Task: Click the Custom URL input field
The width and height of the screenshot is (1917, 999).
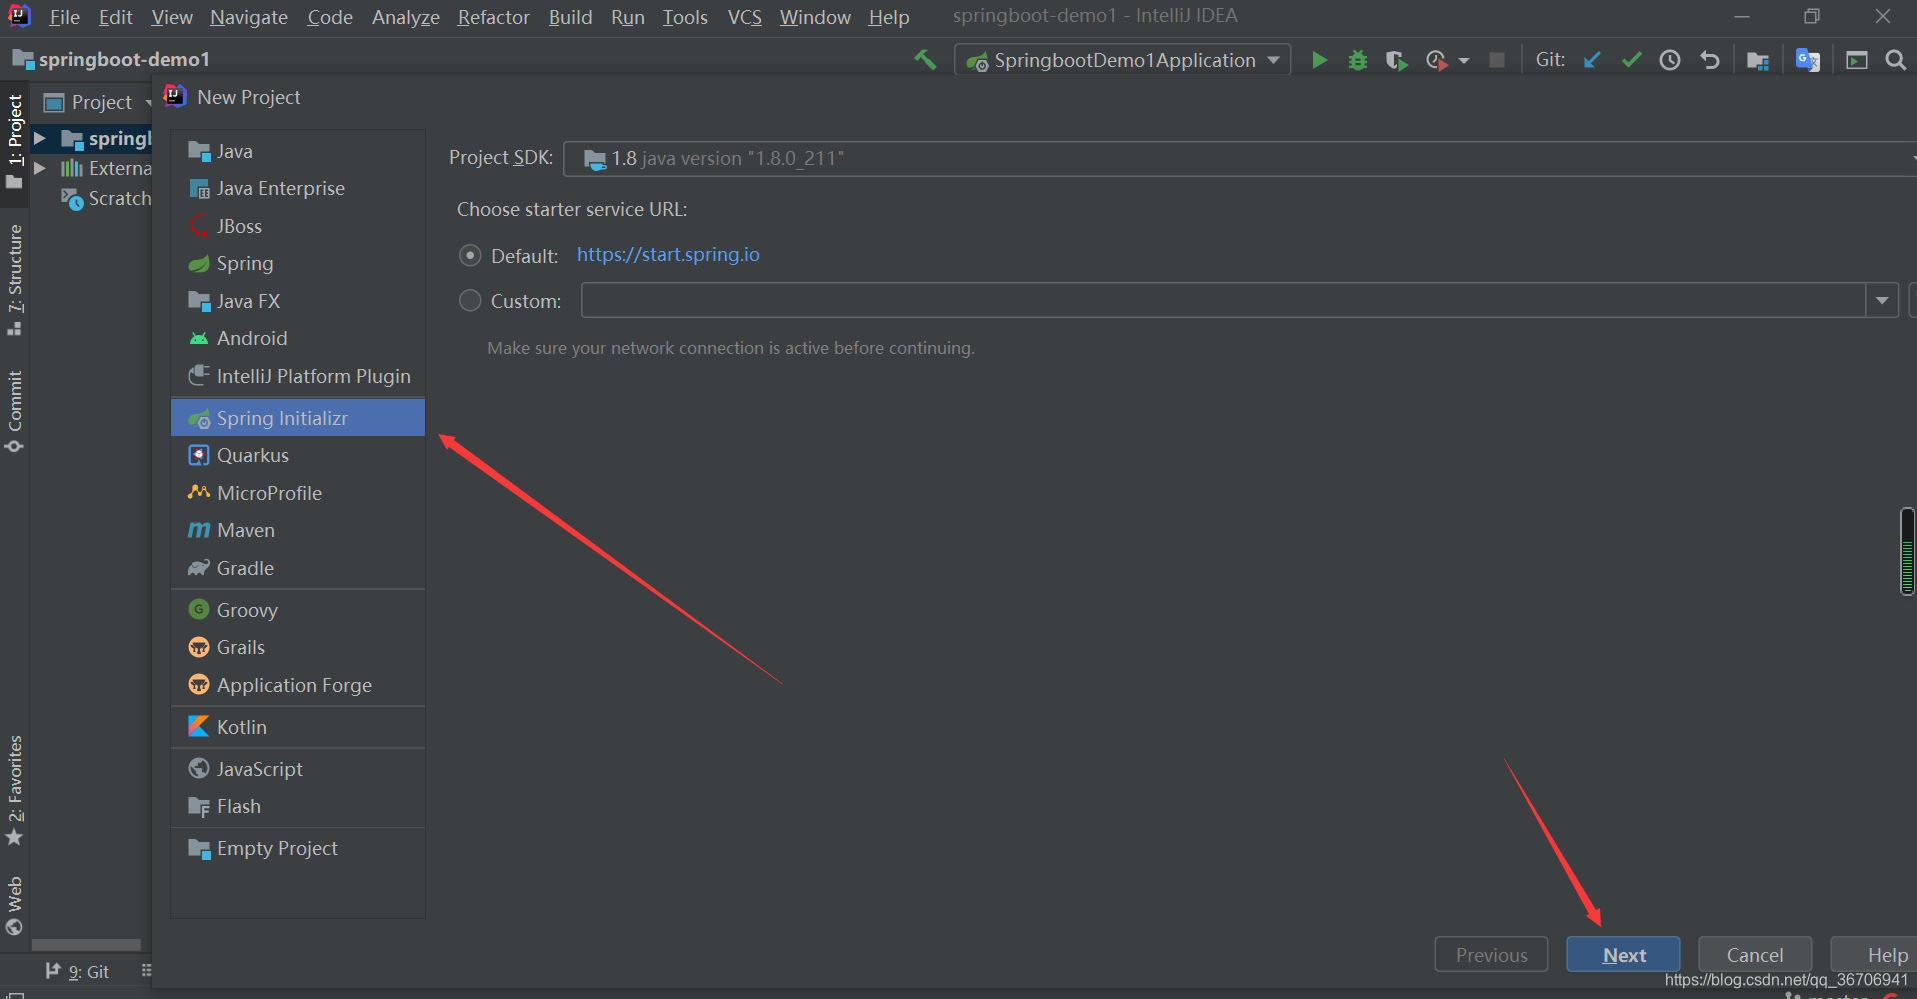Action: [1223, 300]
